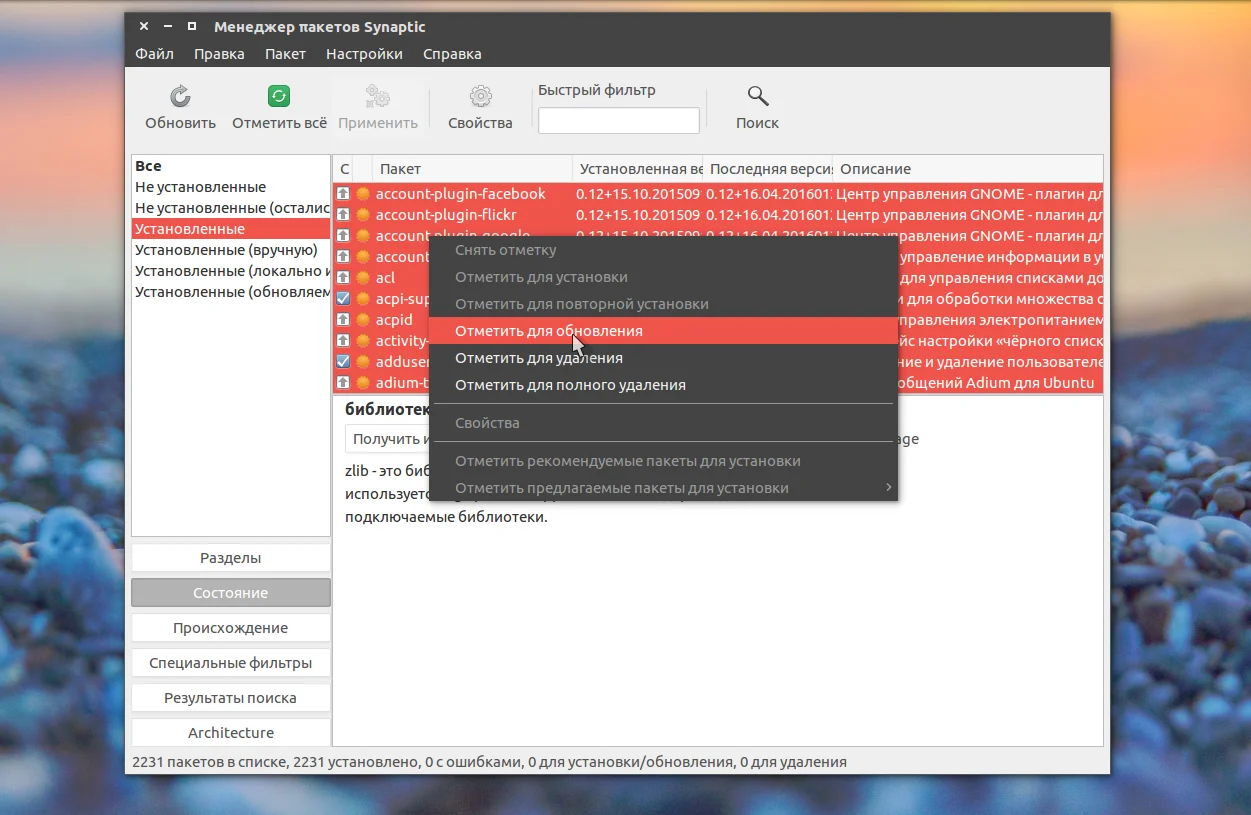Screen dimensions: 1251x815
Task: Click status bar text 2231 пакетов в списке
Action: click(x=209, y=762)
